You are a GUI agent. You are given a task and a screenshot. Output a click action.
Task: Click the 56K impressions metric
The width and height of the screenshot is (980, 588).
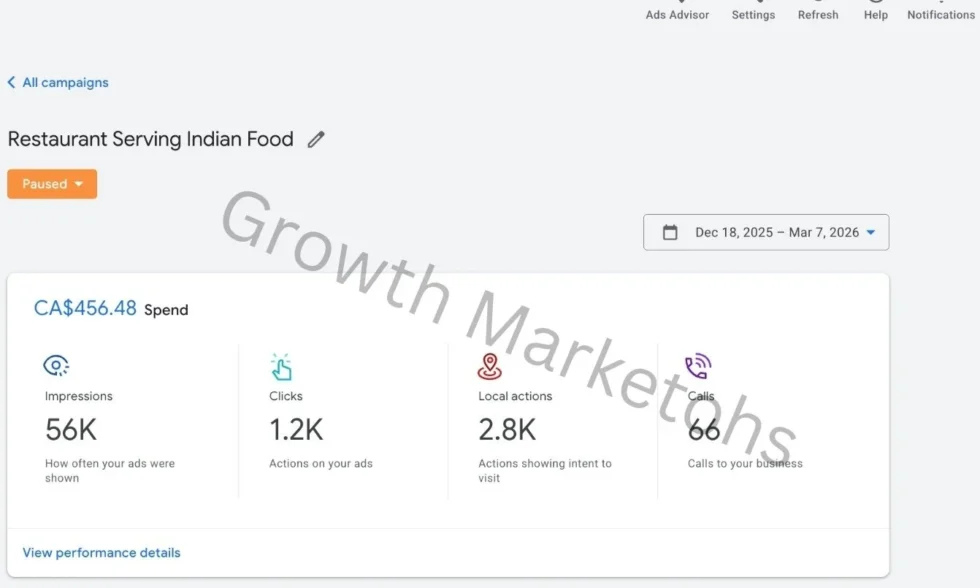point(70,429)
